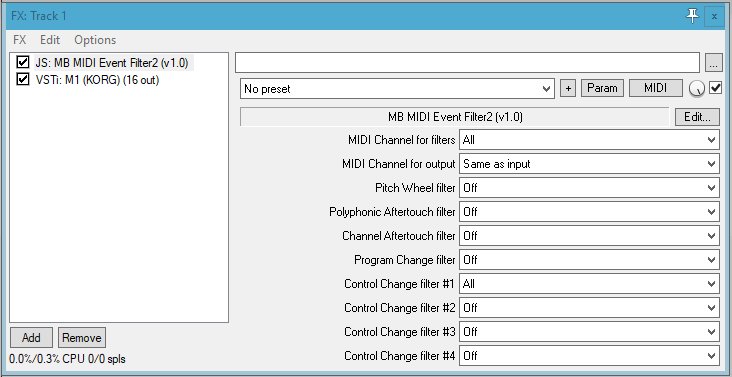Open the FX menu
732x377 pixels.
click(x=20, y=40)
